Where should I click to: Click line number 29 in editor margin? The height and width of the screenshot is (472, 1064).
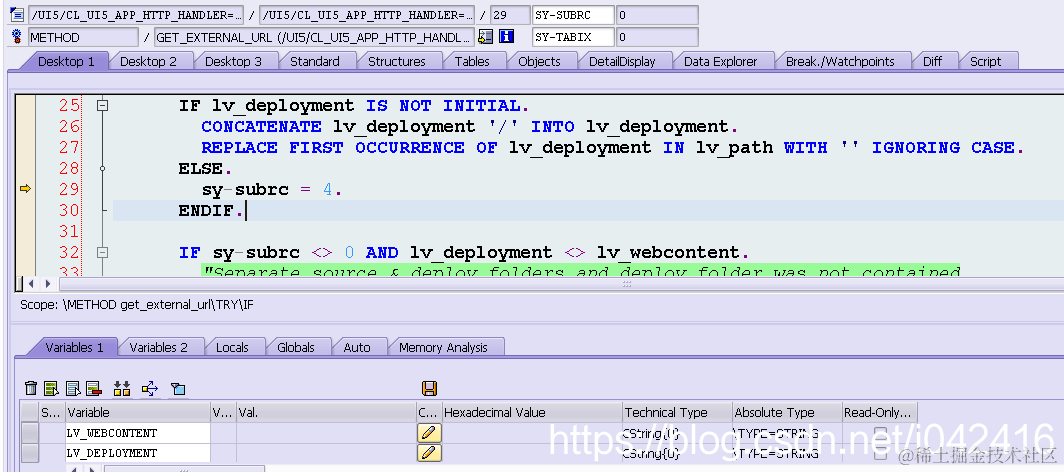pyautogui.click(x=69, y=189)
